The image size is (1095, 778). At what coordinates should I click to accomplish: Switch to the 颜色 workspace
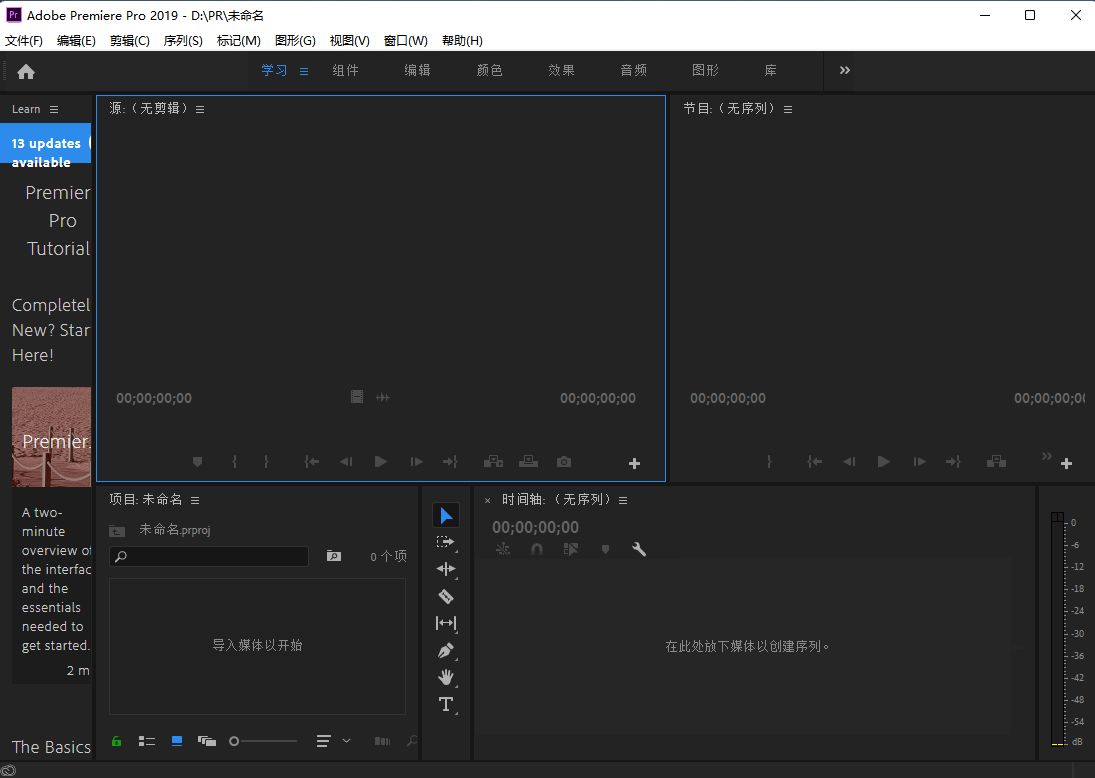[x=490, y=71]
